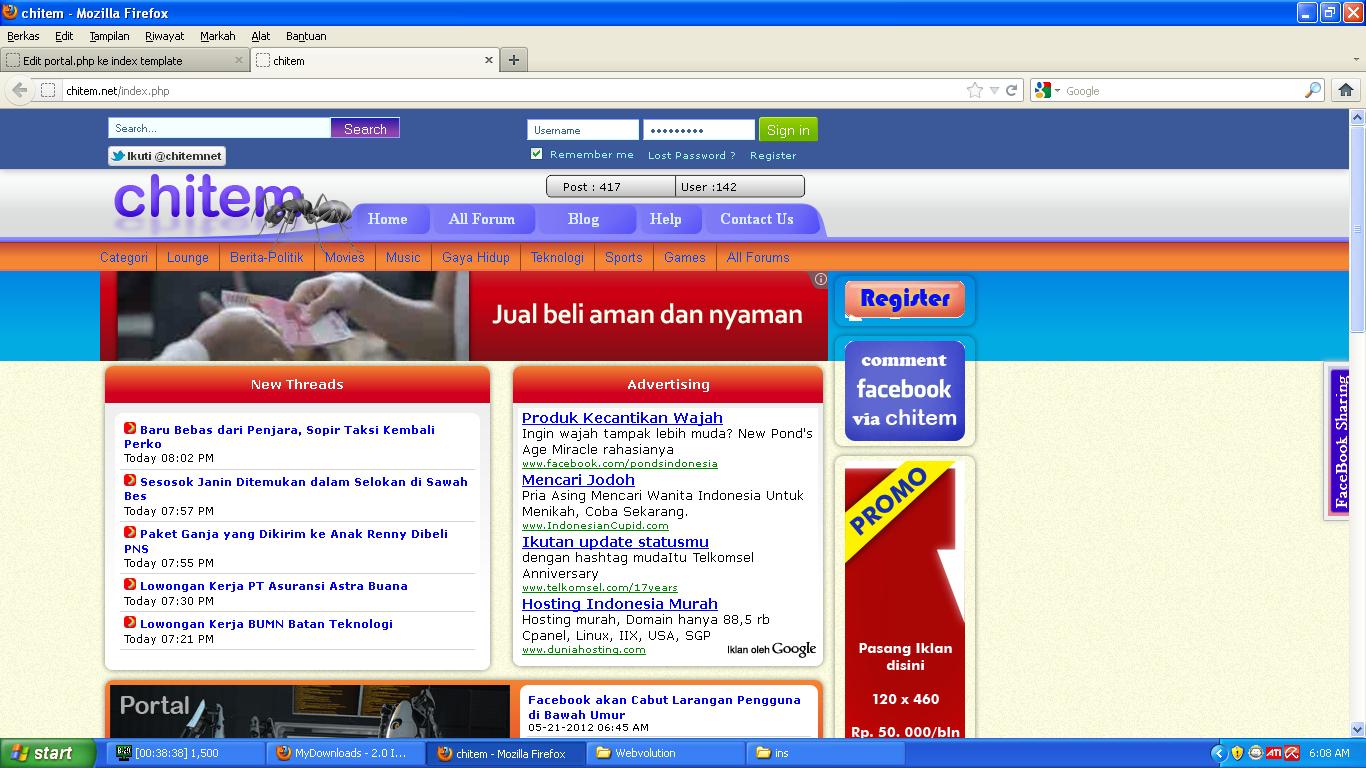Click the page's vertical scrollbar down arrow
Screen dimensions: 1366x768
(x=1357, y=730)
